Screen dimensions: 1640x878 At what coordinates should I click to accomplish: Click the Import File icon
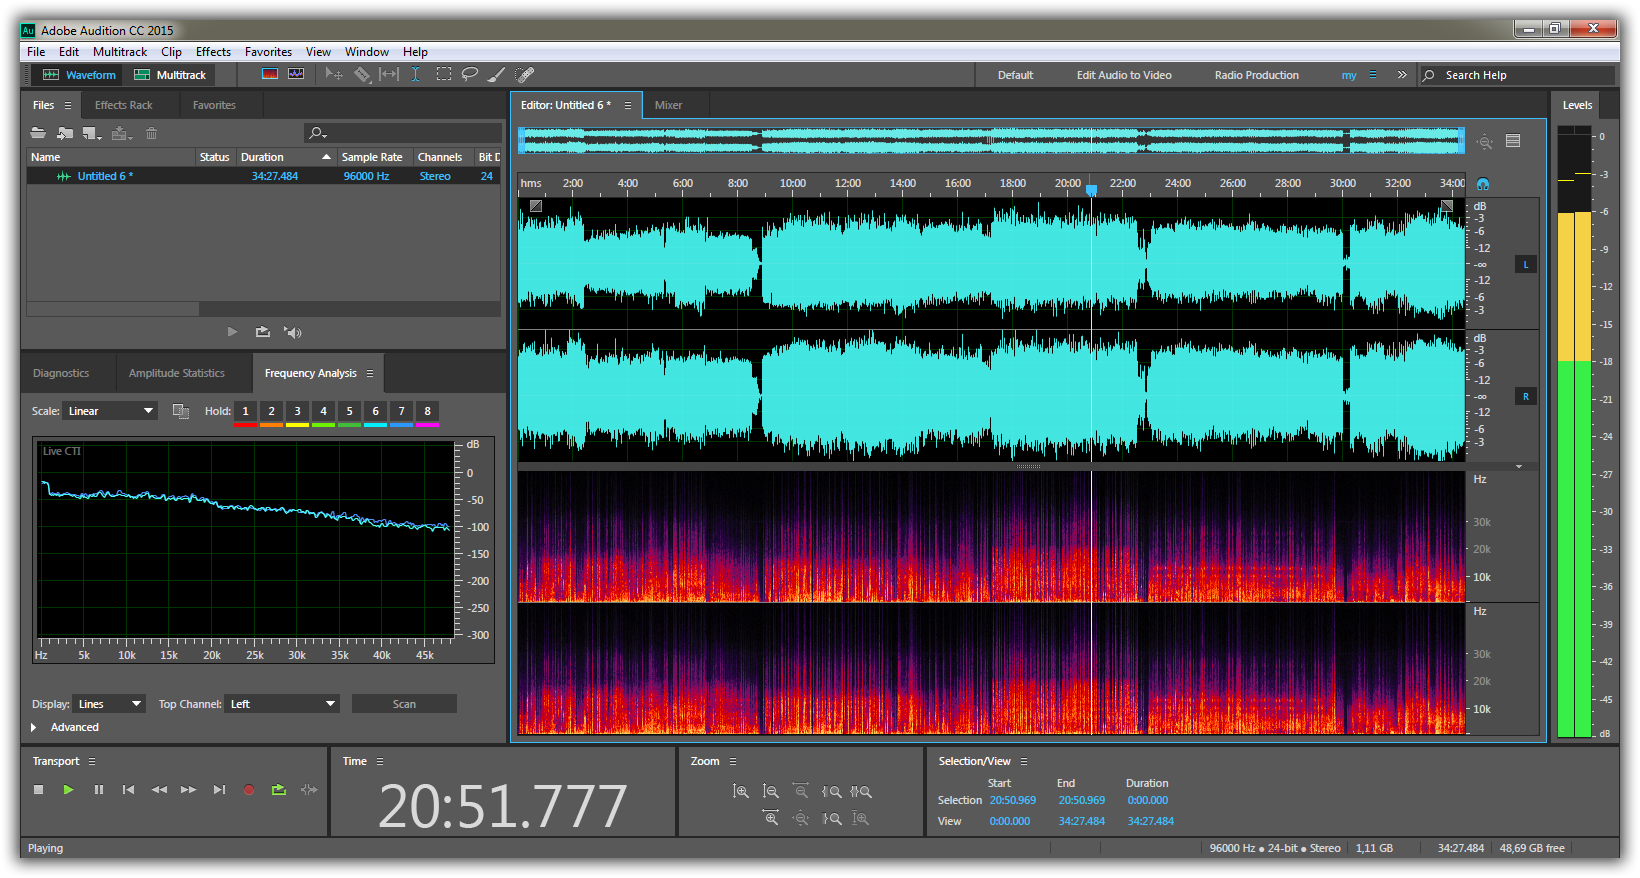(x=65, y=133)
